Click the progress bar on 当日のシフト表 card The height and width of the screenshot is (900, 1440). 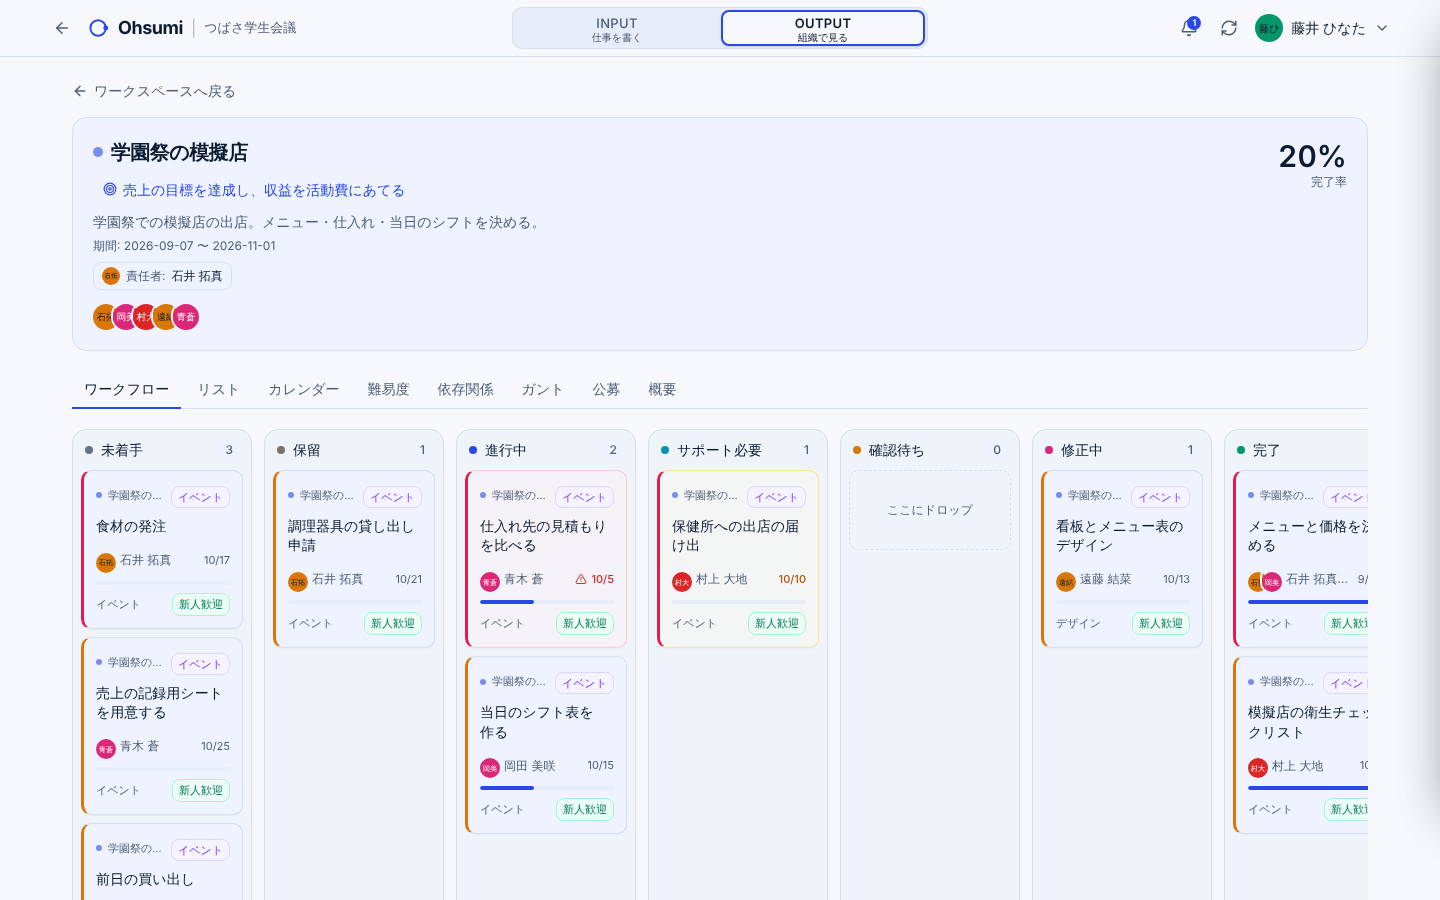tap(546, 788)
